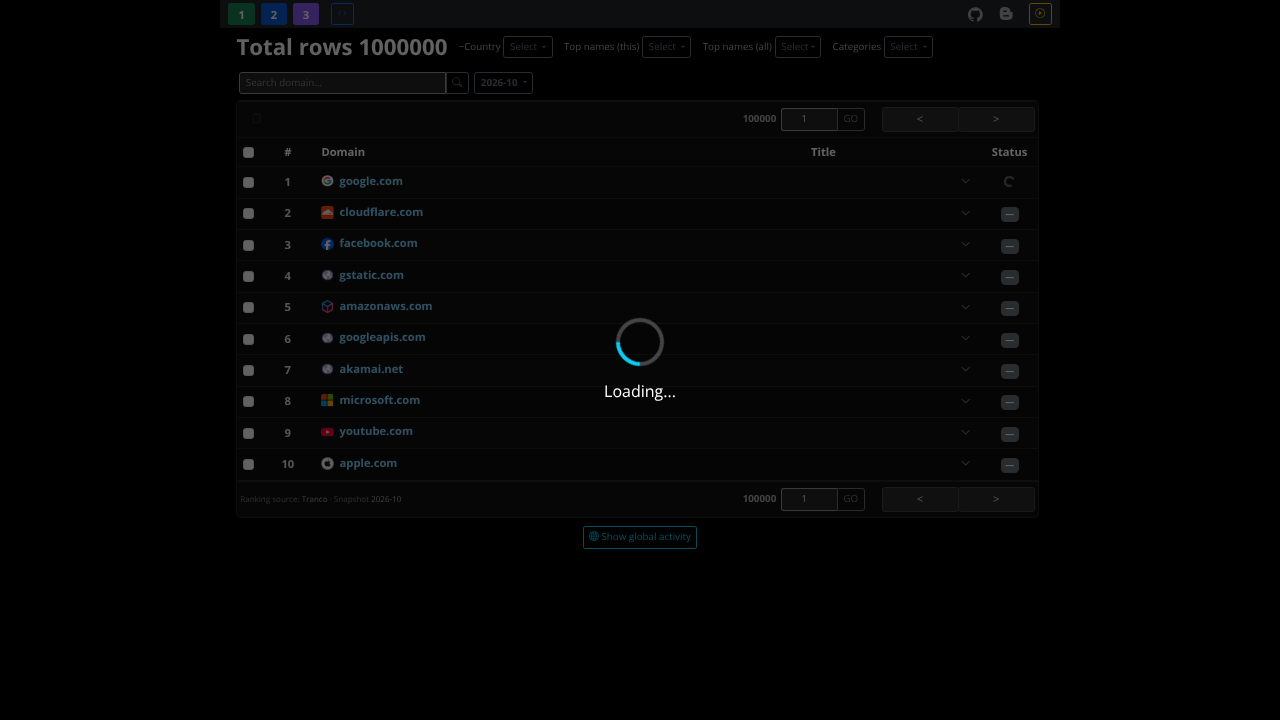
Task: Click the Title column header
Action: pyautogui.click(x=823, y=152)
